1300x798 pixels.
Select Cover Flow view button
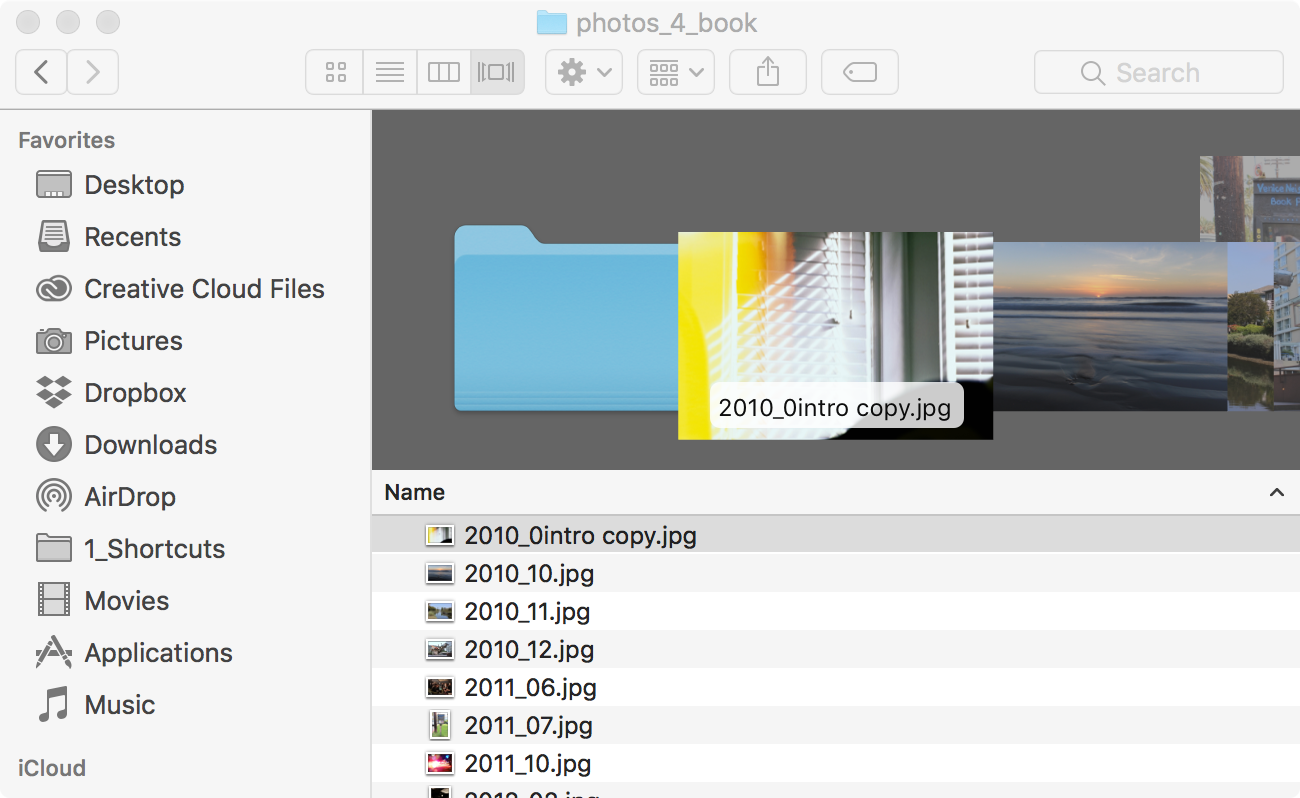pos(497,72)
